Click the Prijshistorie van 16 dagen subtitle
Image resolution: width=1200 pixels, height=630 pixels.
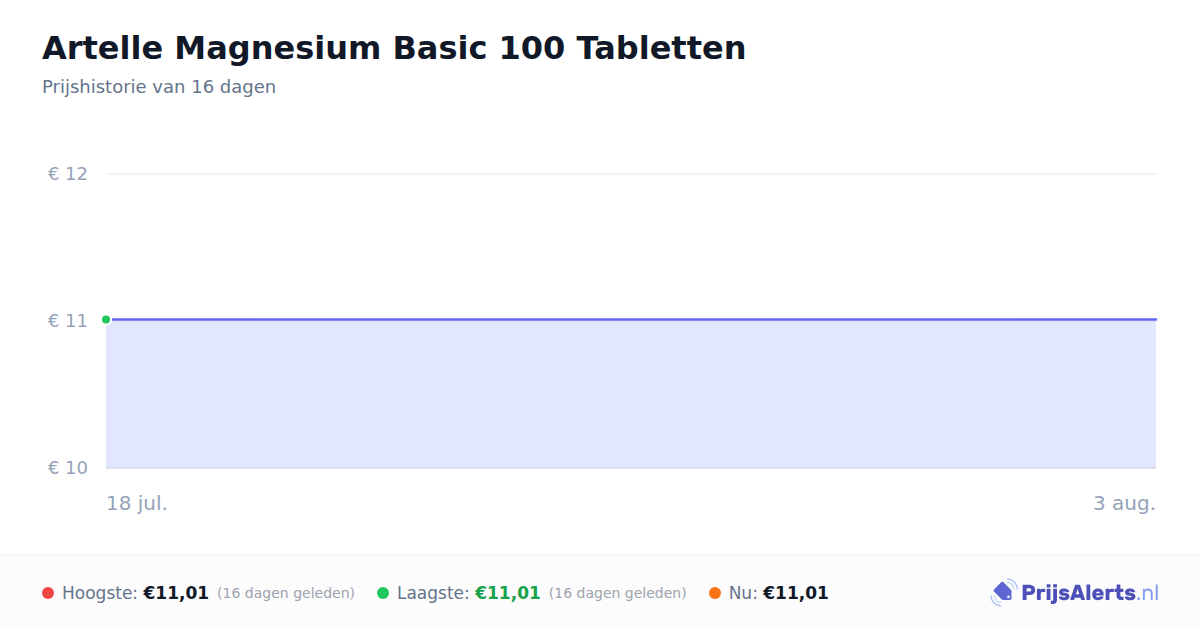pyautogui.click(x=159, y=87)
